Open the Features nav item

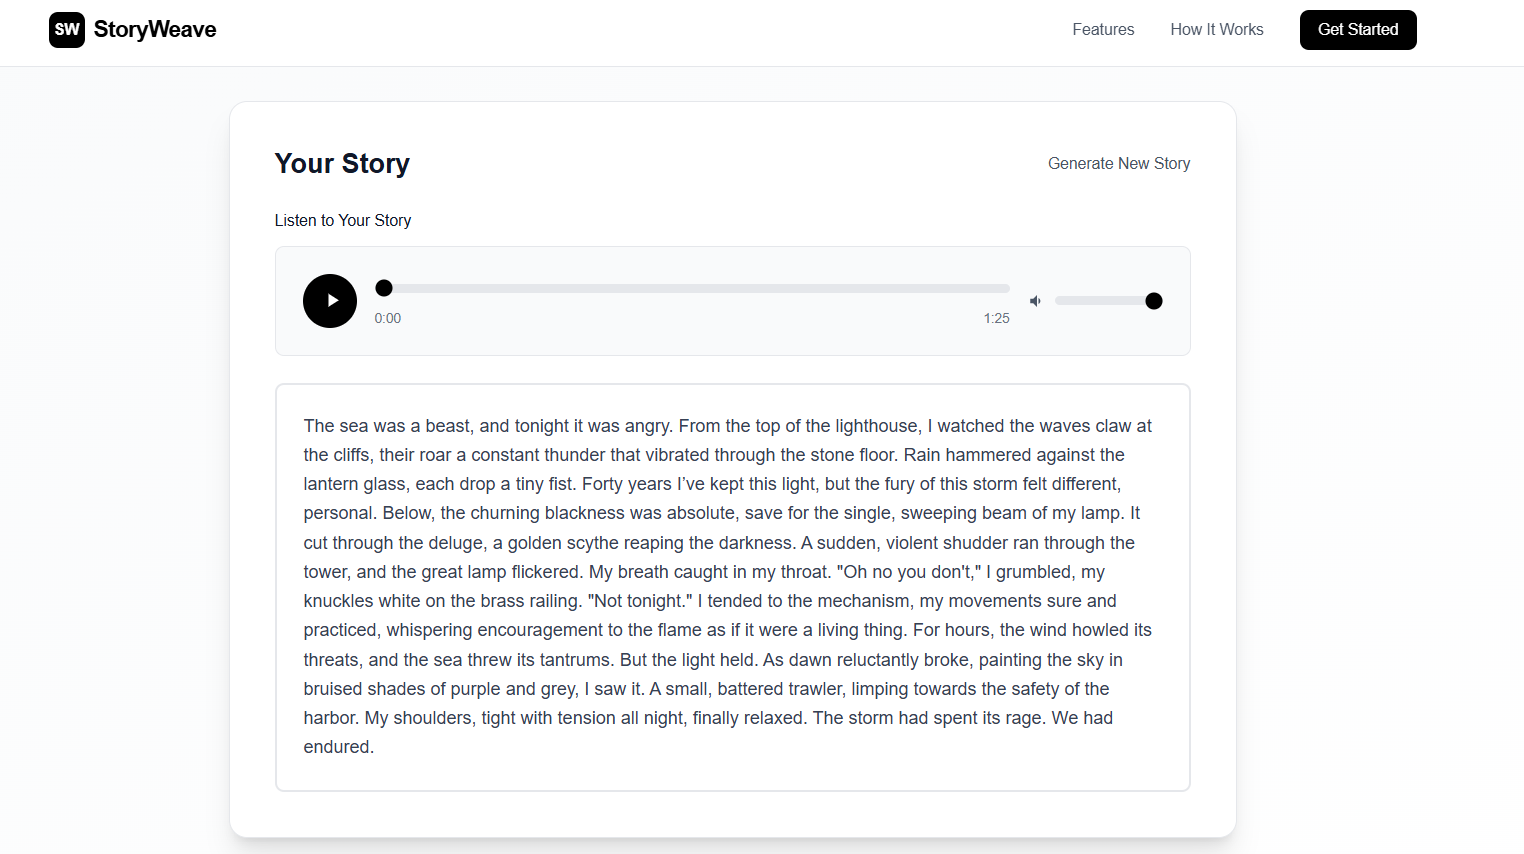1103,30
